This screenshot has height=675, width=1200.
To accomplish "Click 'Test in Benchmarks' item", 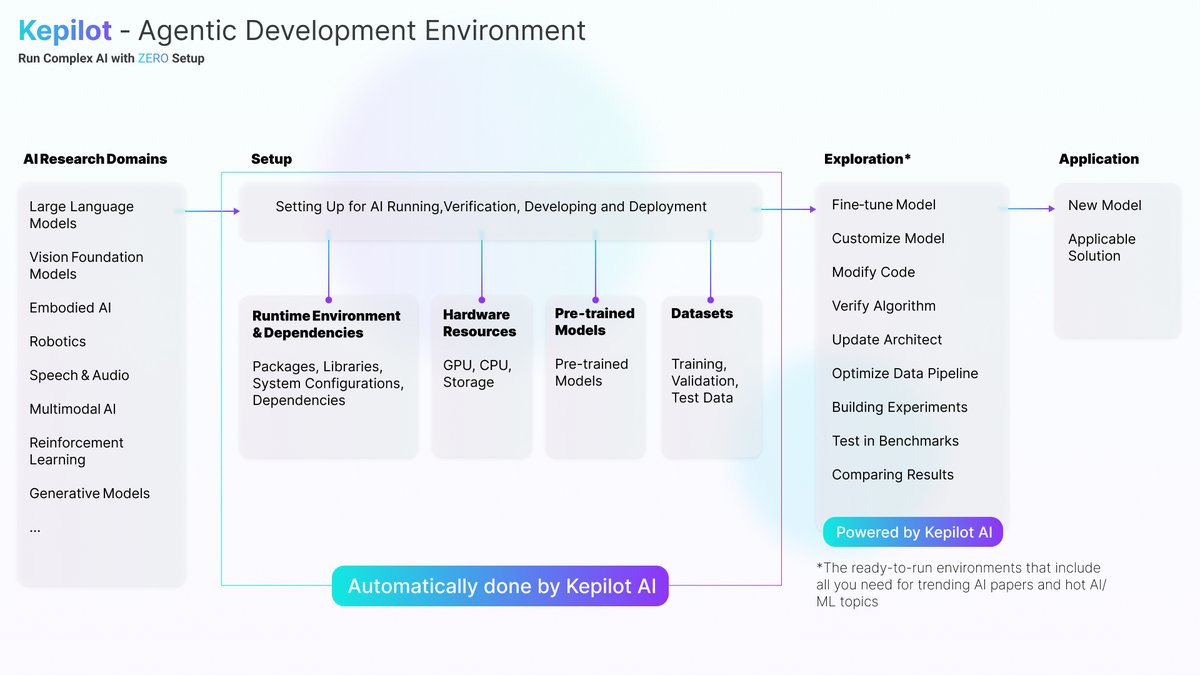I will (x=895, y=441).
